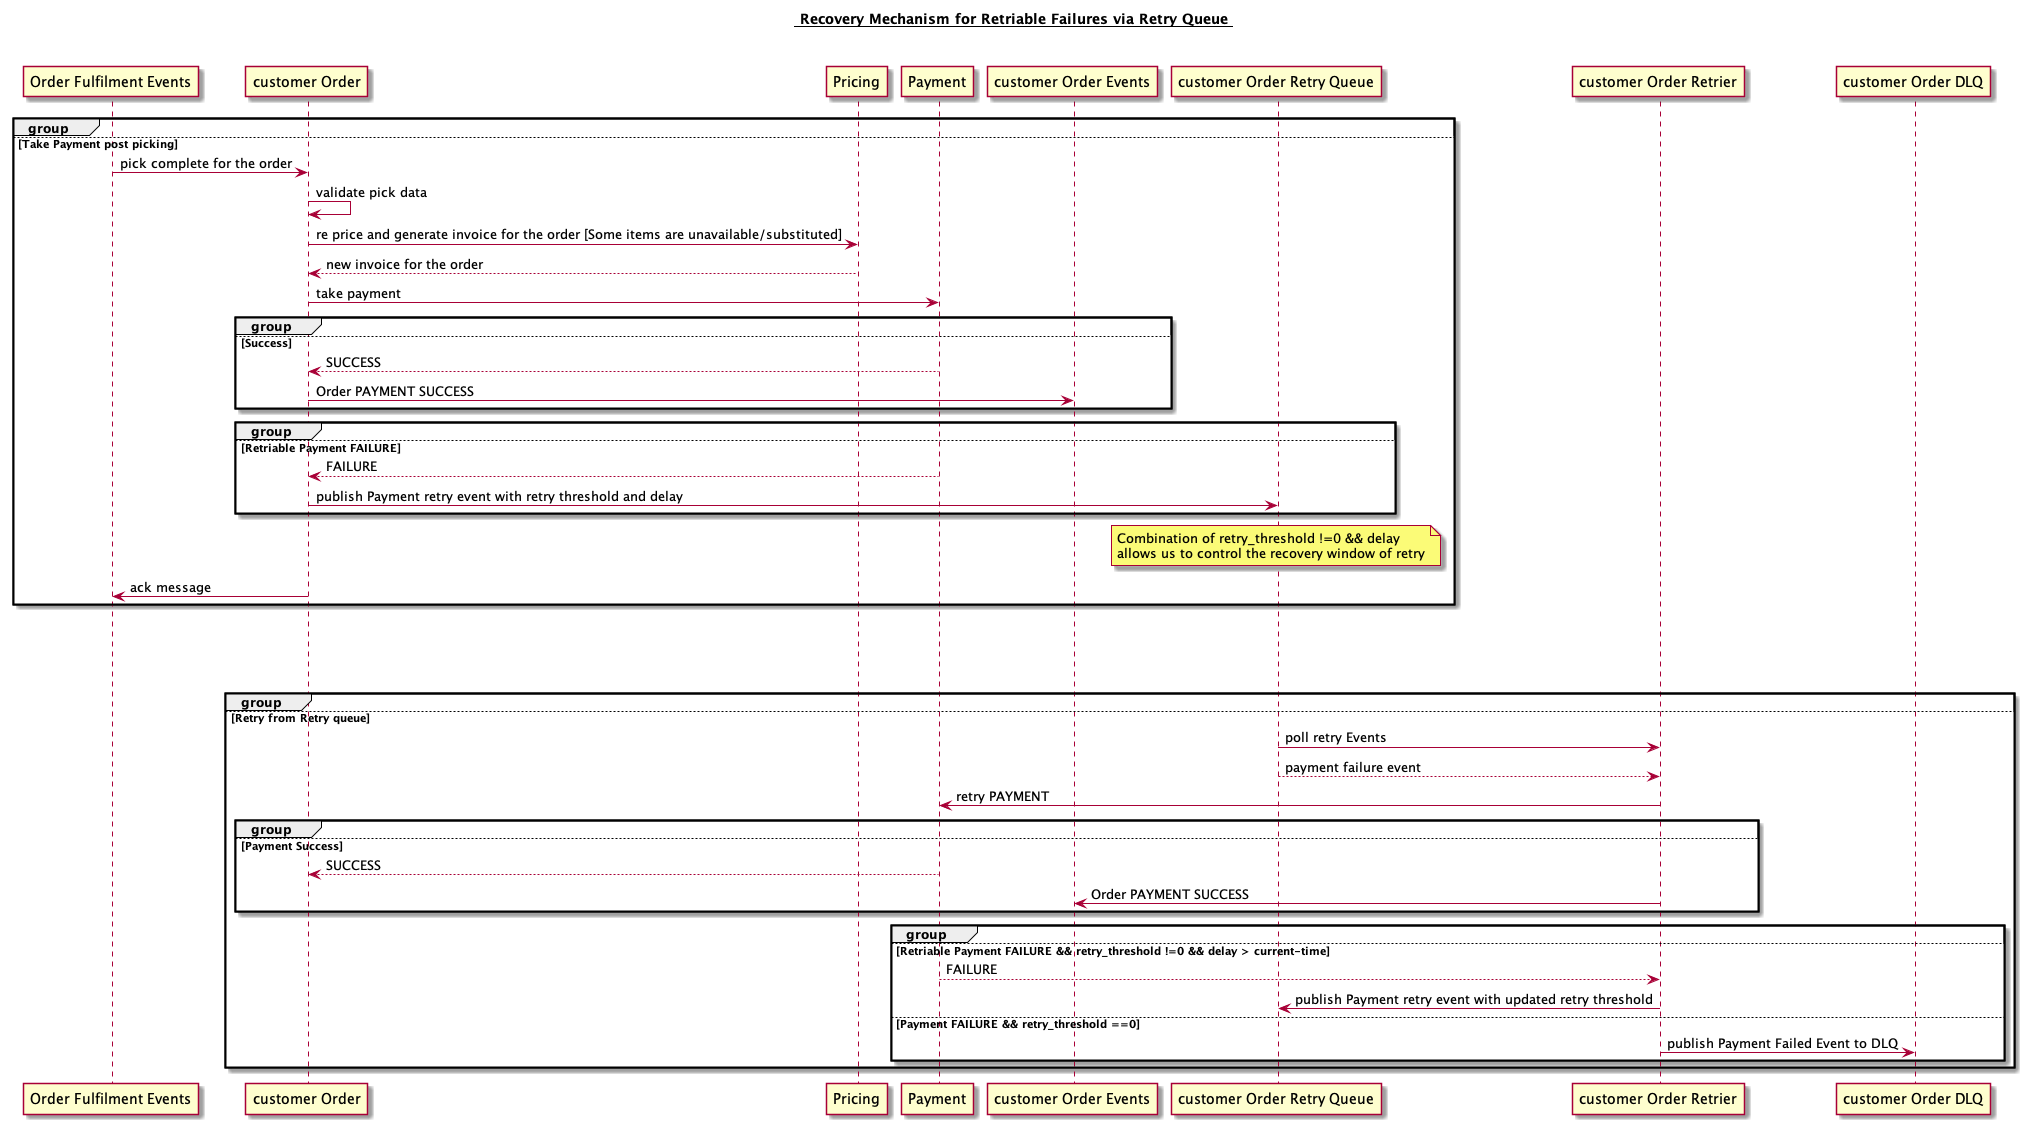
Task: Click group tab of the innermost failure frame
Action: tap(933, 934)
